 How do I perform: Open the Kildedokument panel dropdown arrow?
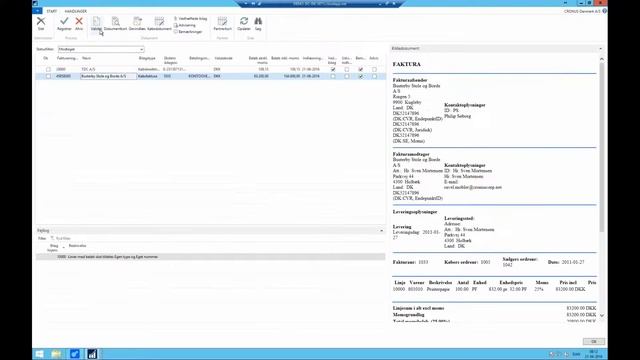(600, 49)
